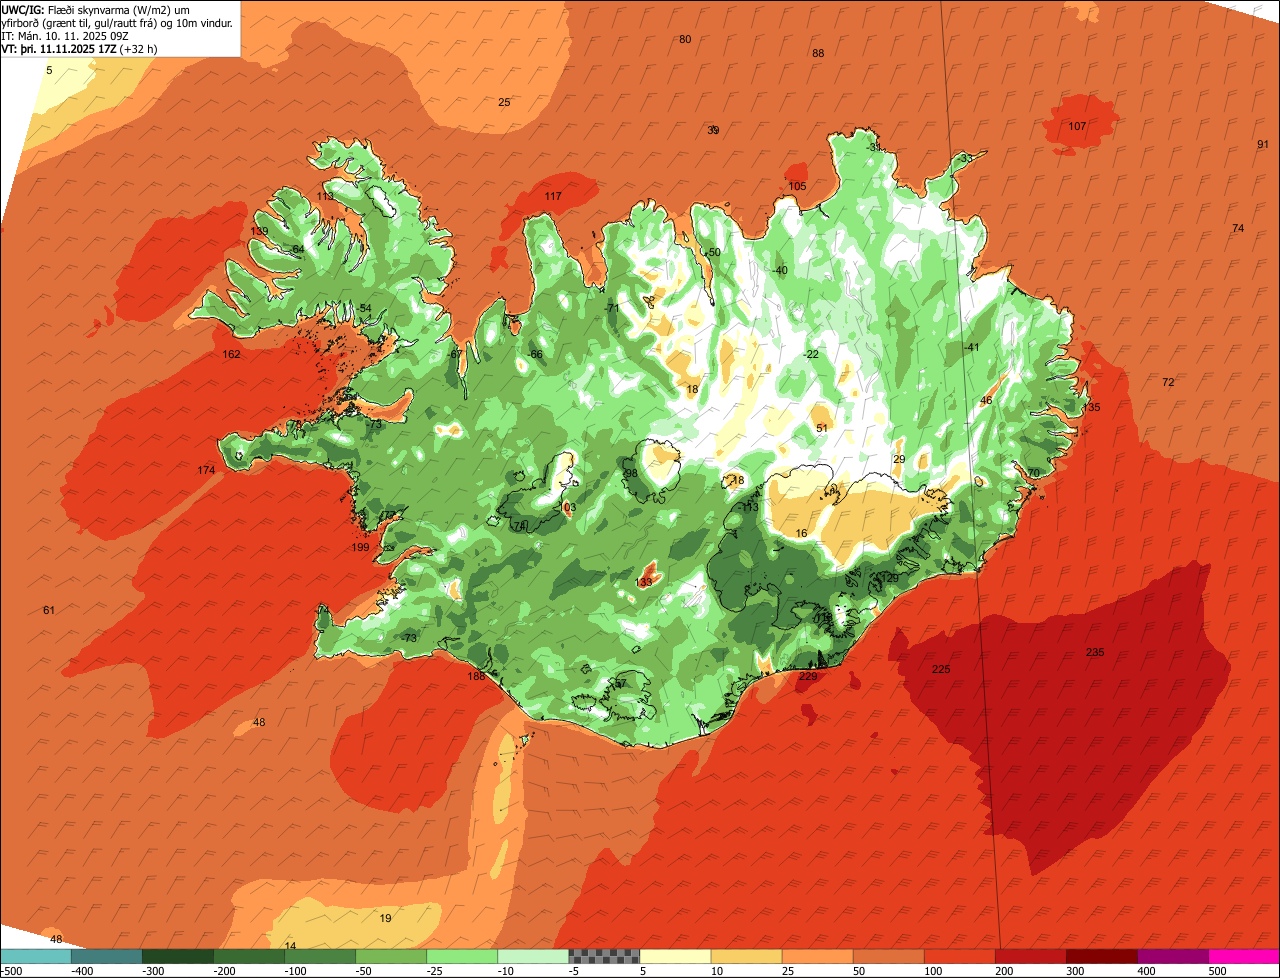Click the value 29 north of Vatnajökull
This screenshot has height=978, width=1280.
pyautogui.click(x=899, y=459)
